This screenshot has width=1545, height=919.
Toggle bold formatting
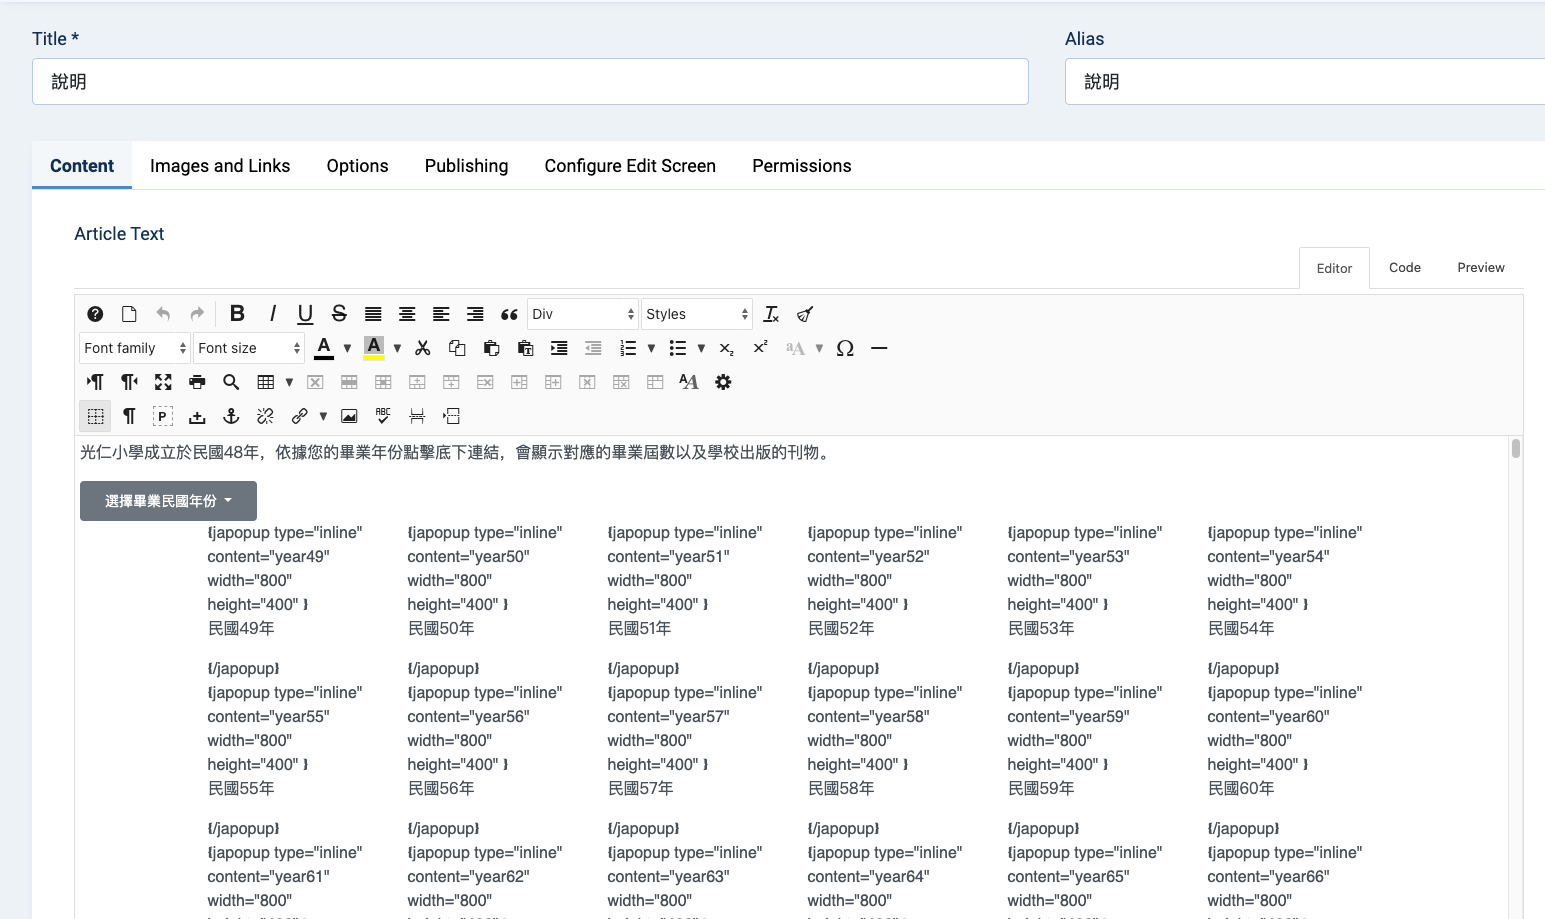(237, 314)
